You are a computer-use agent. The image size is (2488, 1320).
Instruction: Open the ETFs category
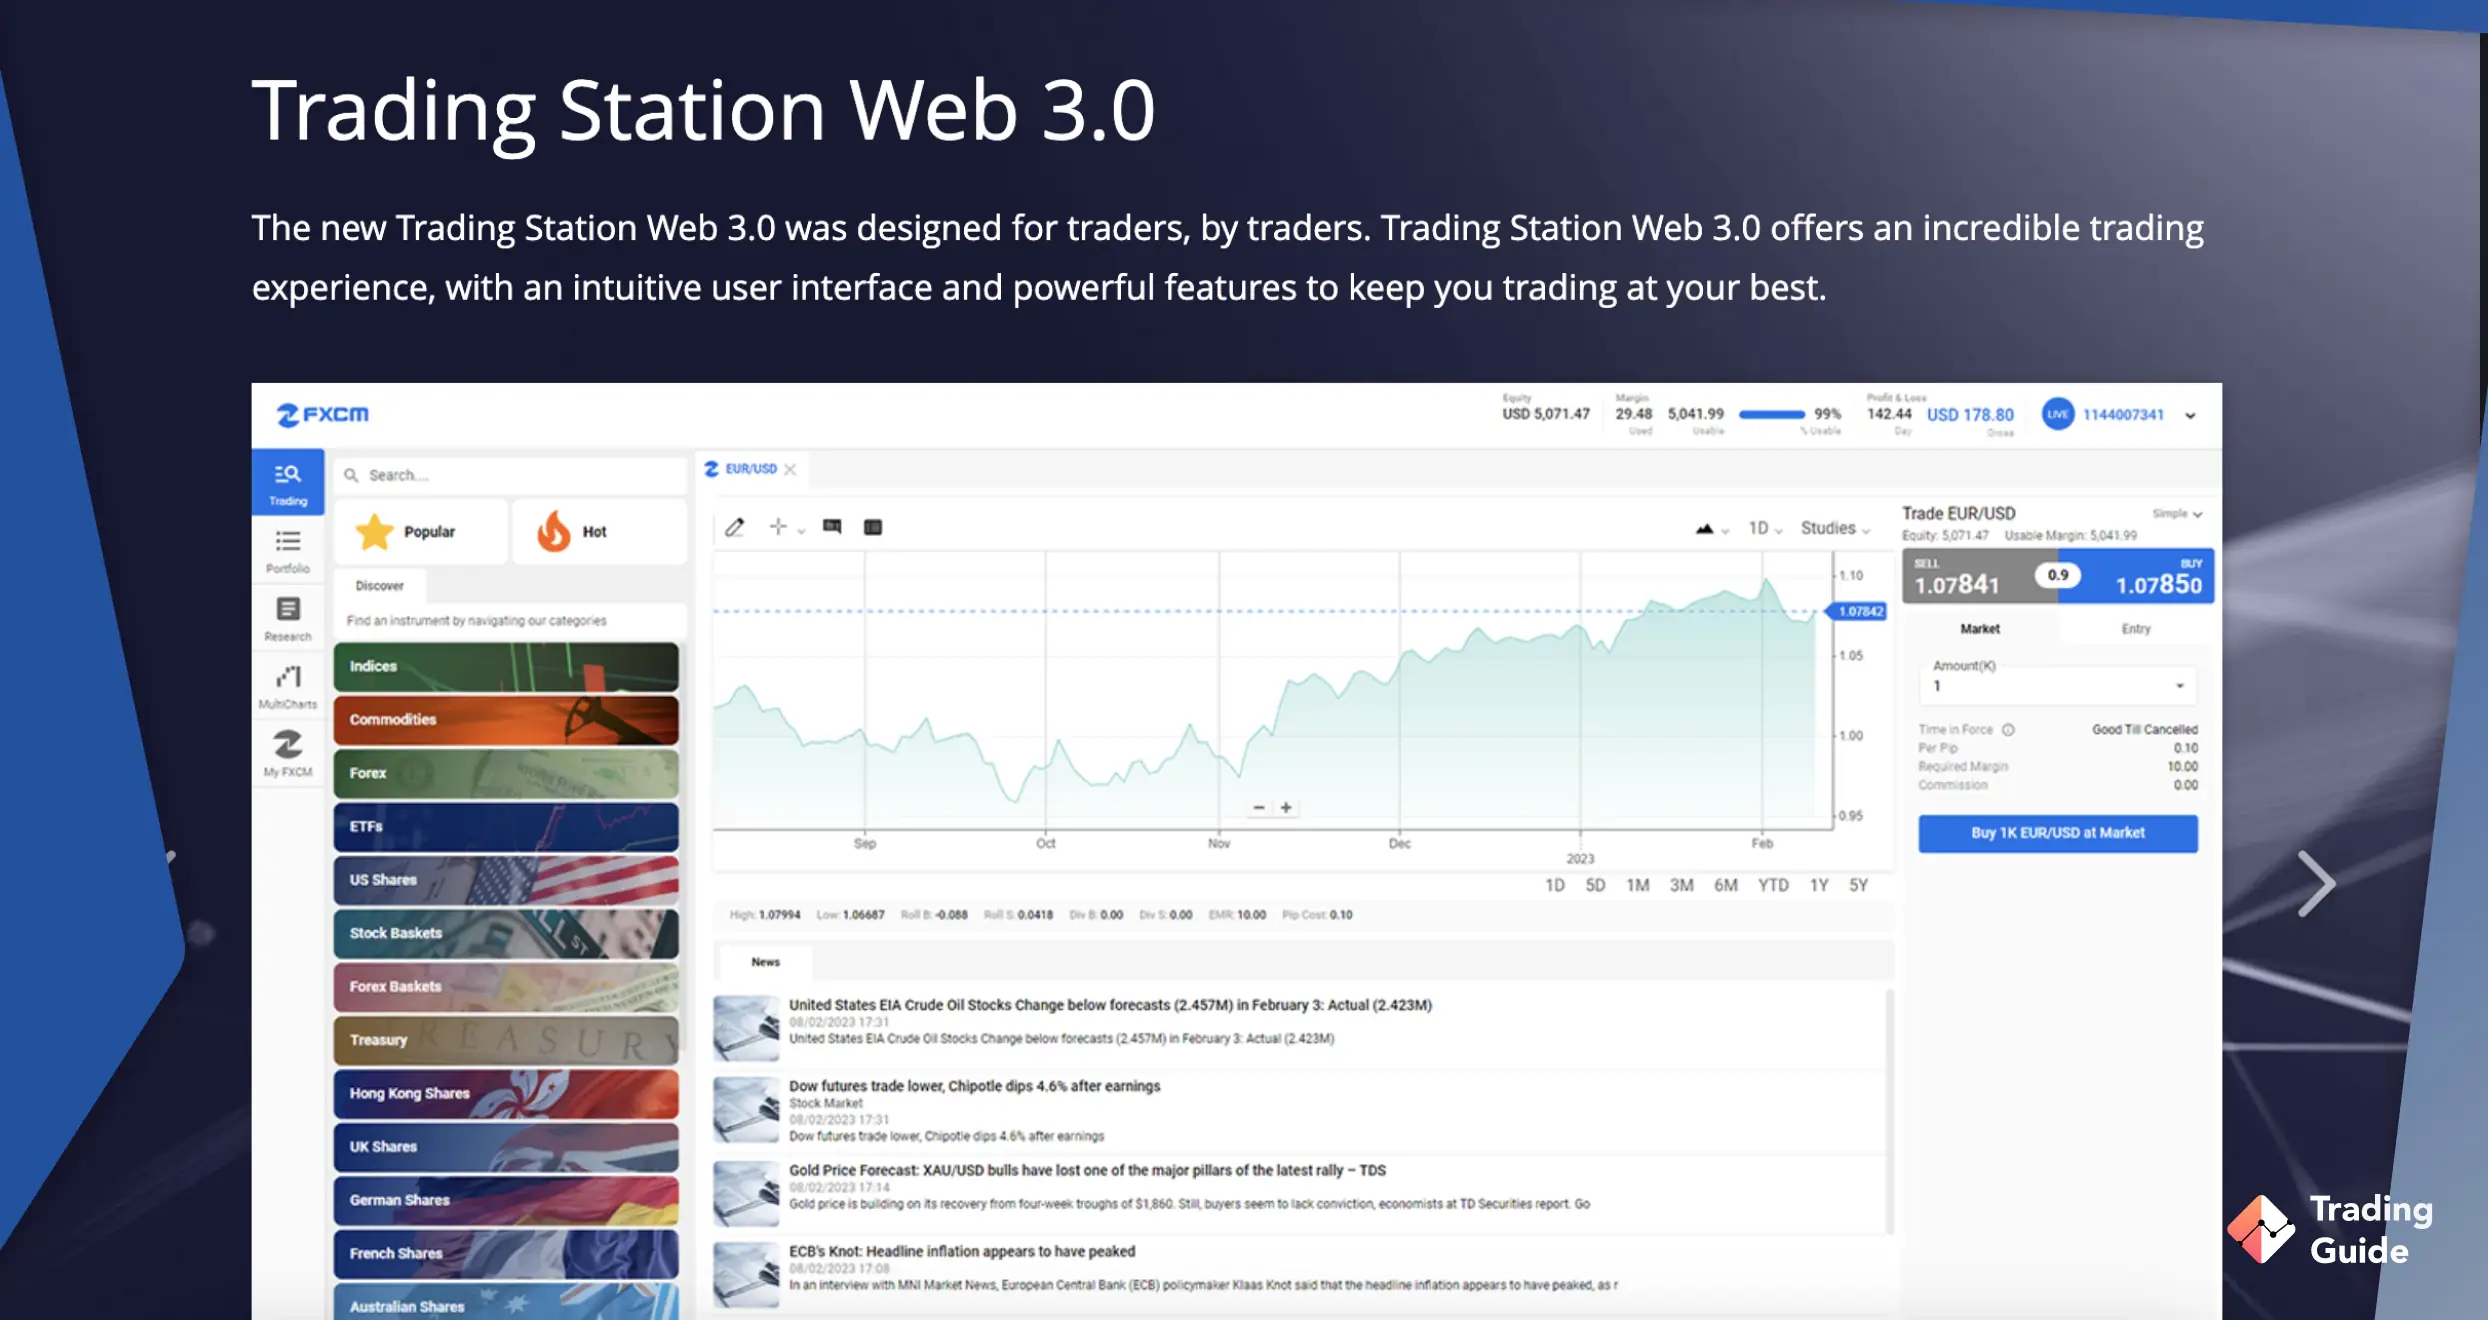click(x=506, y=827)
